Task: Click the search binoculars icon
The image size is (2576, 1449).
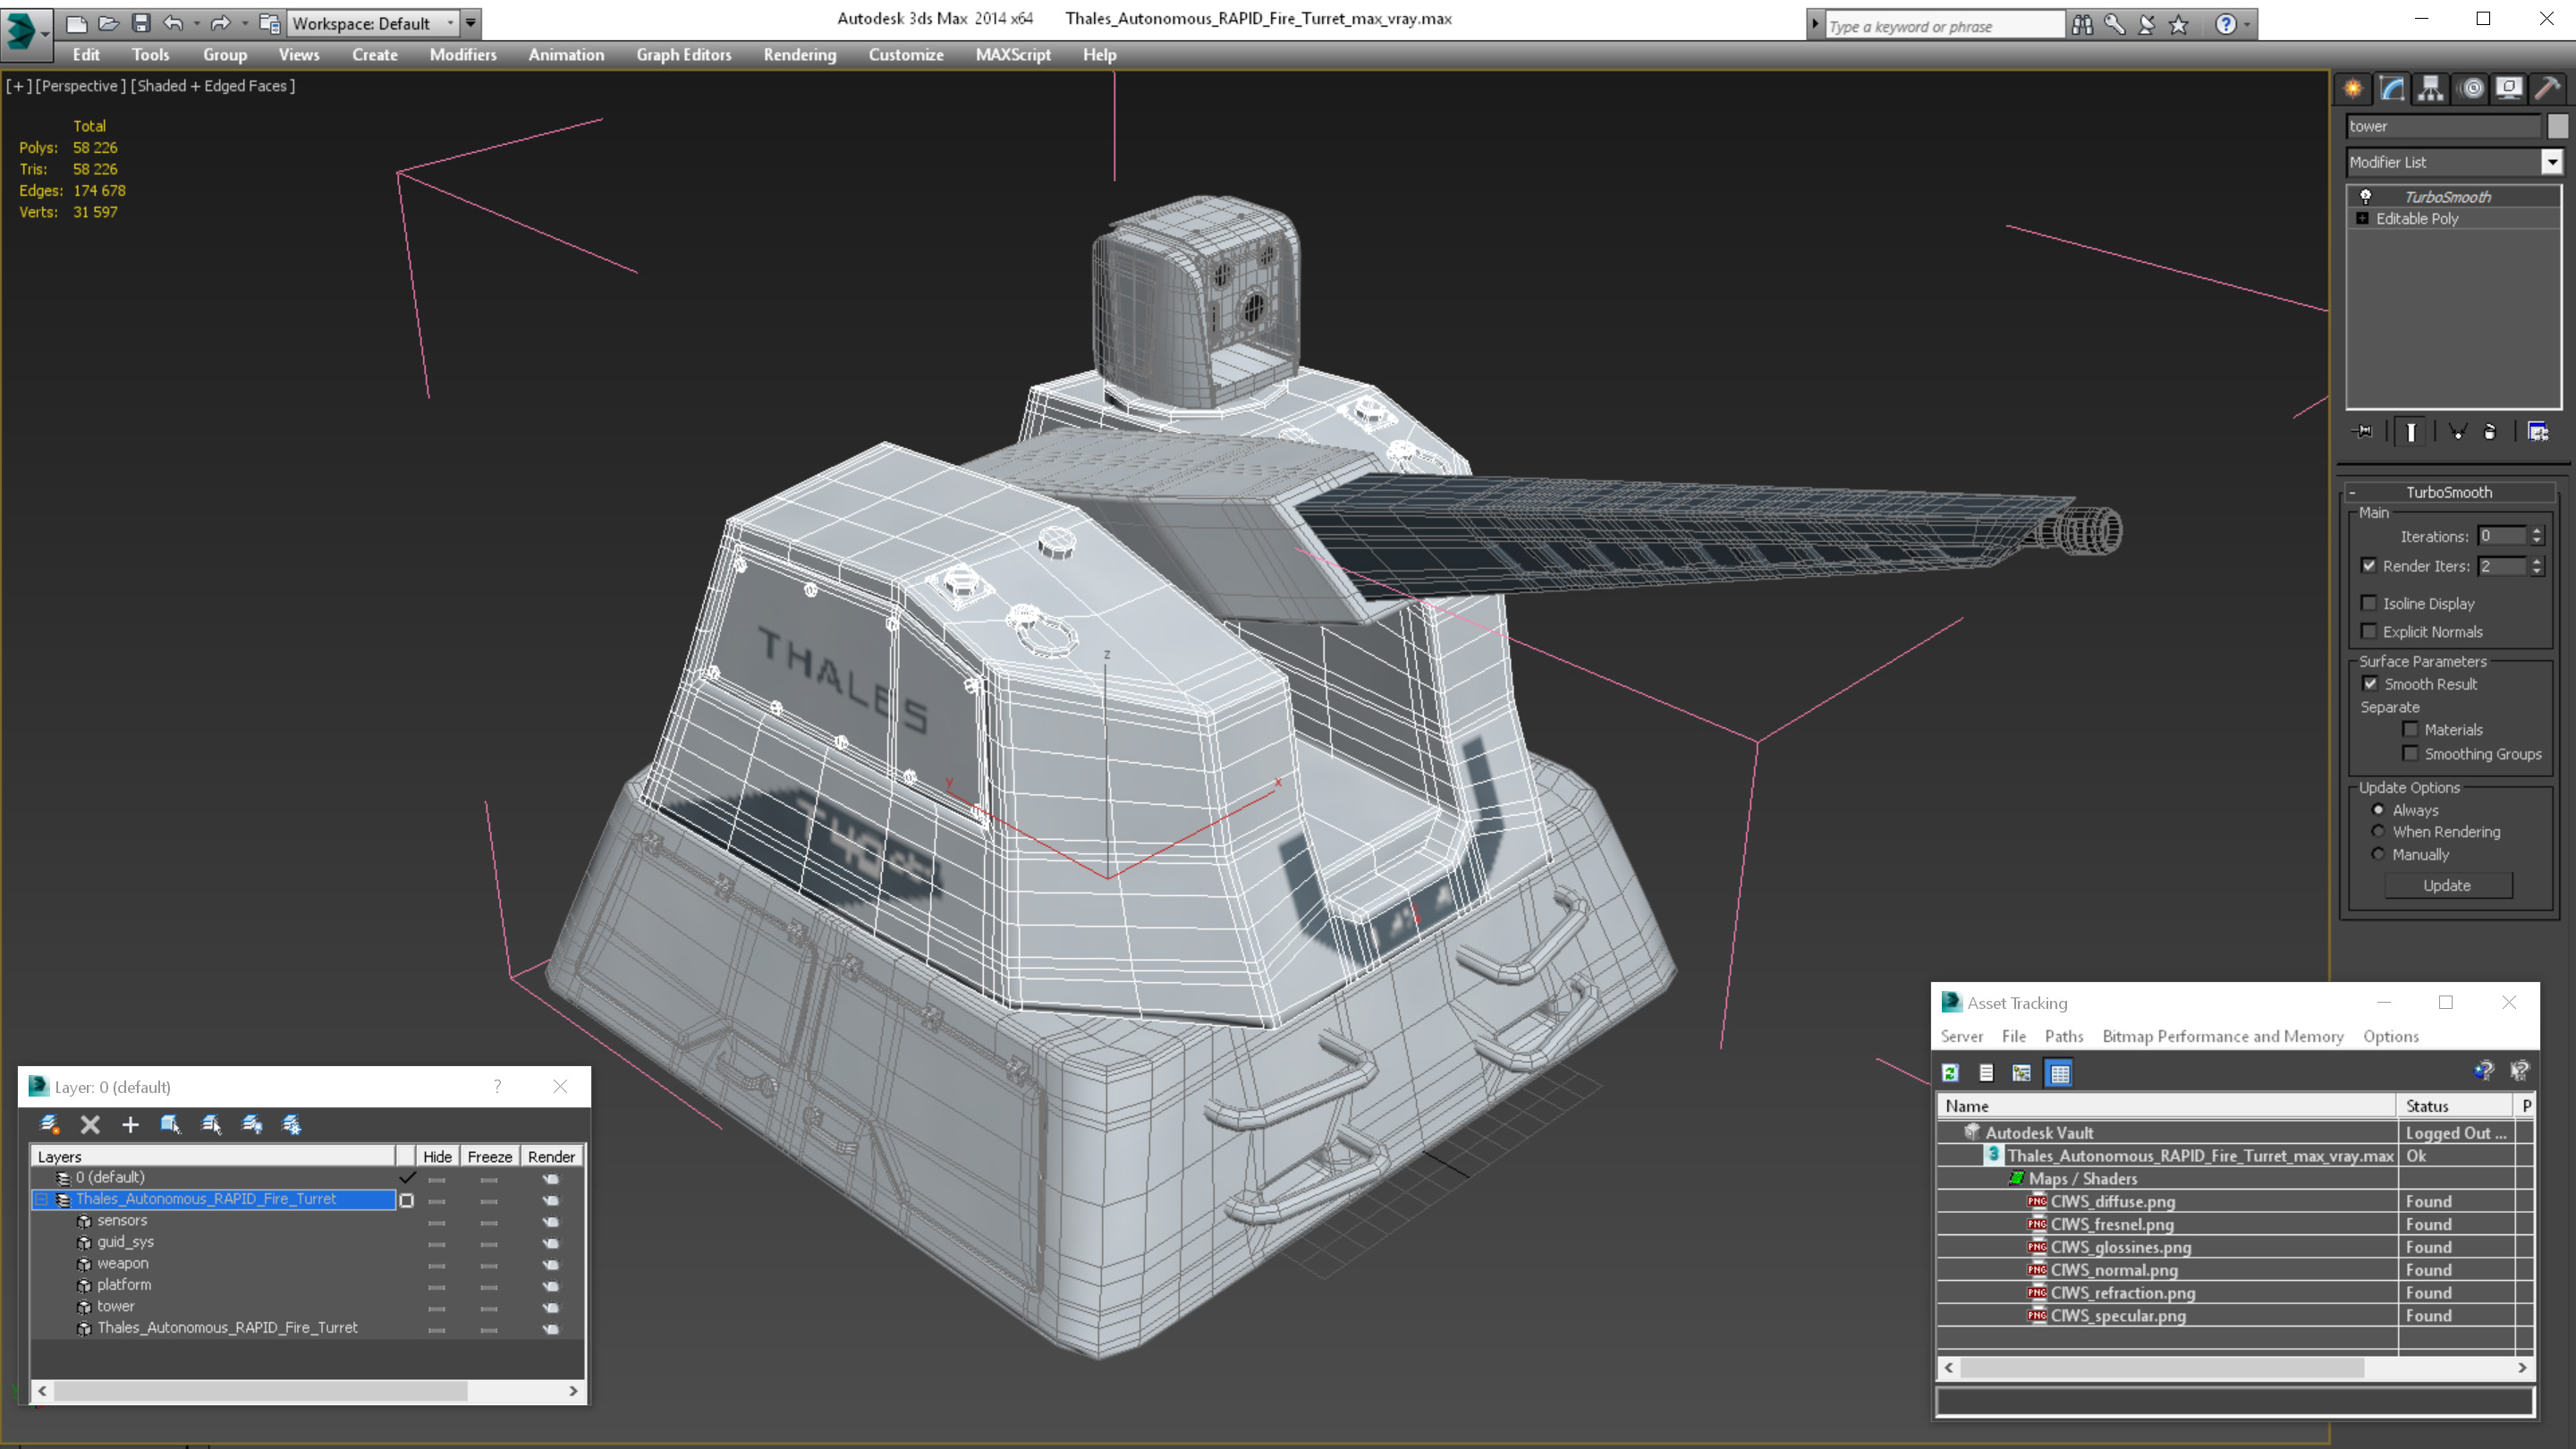Action: [2082, 25]
